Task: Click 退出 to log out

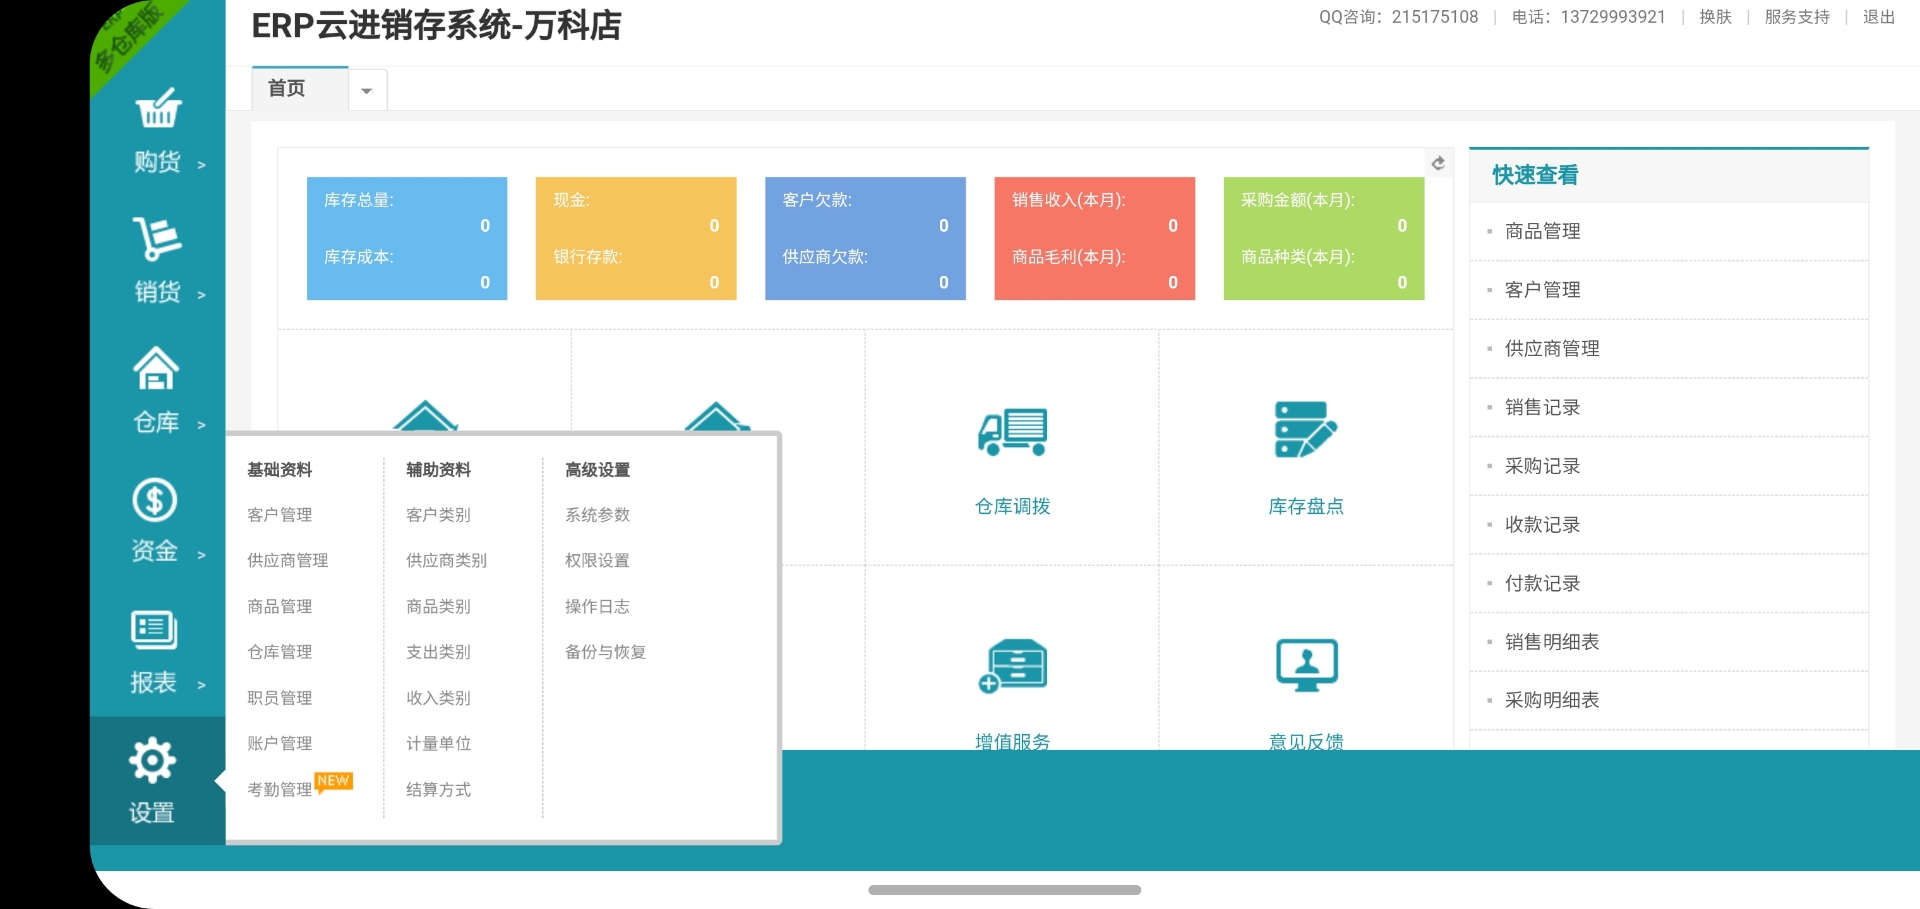Action: tap(1878, 17)
